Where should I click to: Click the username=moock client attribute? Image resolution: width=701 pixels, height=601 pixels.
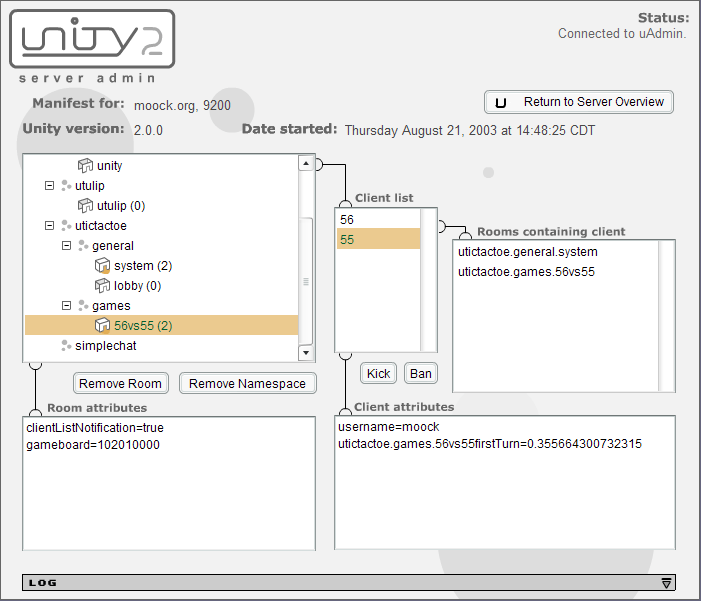click(389, 427)
